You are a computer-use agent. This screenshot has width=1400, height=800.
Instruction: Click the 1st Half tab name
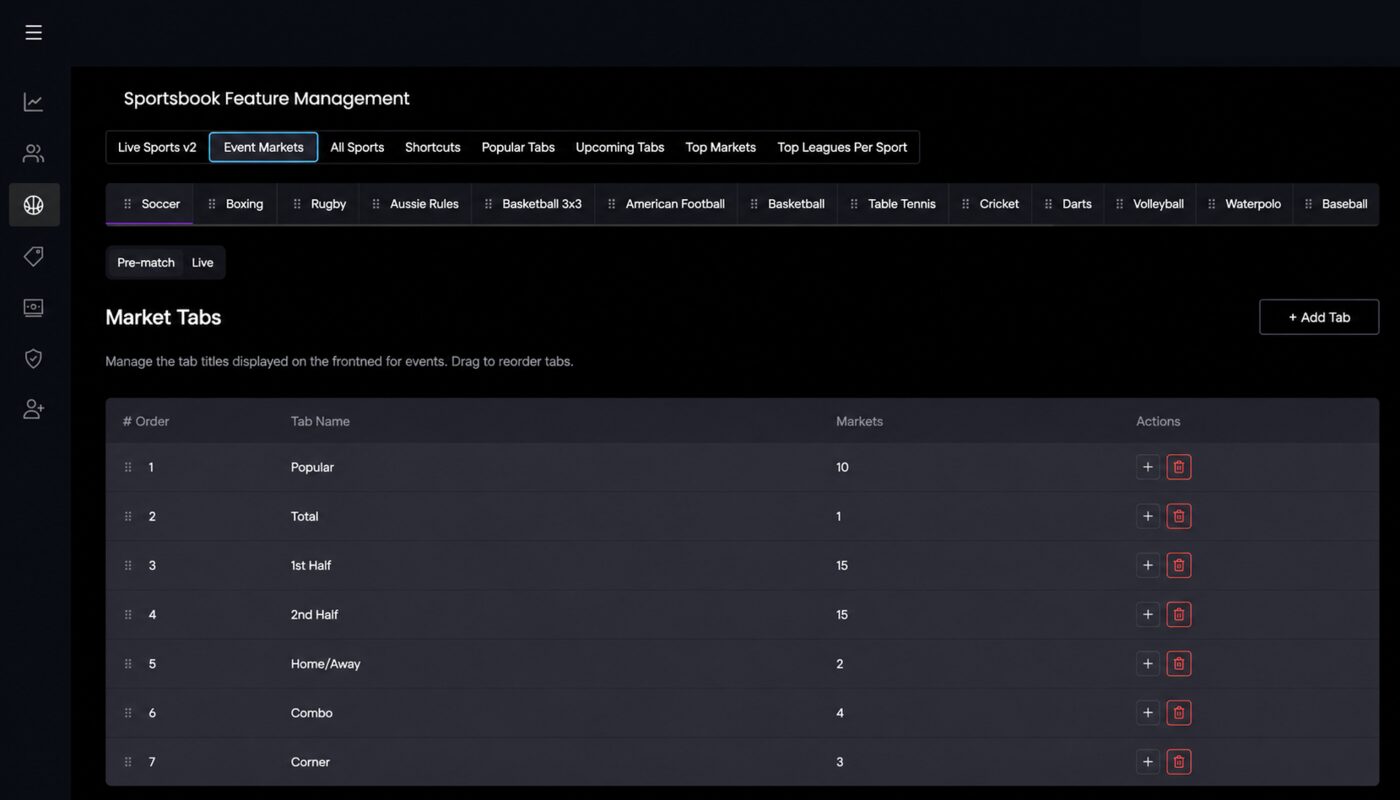point(311,565)
